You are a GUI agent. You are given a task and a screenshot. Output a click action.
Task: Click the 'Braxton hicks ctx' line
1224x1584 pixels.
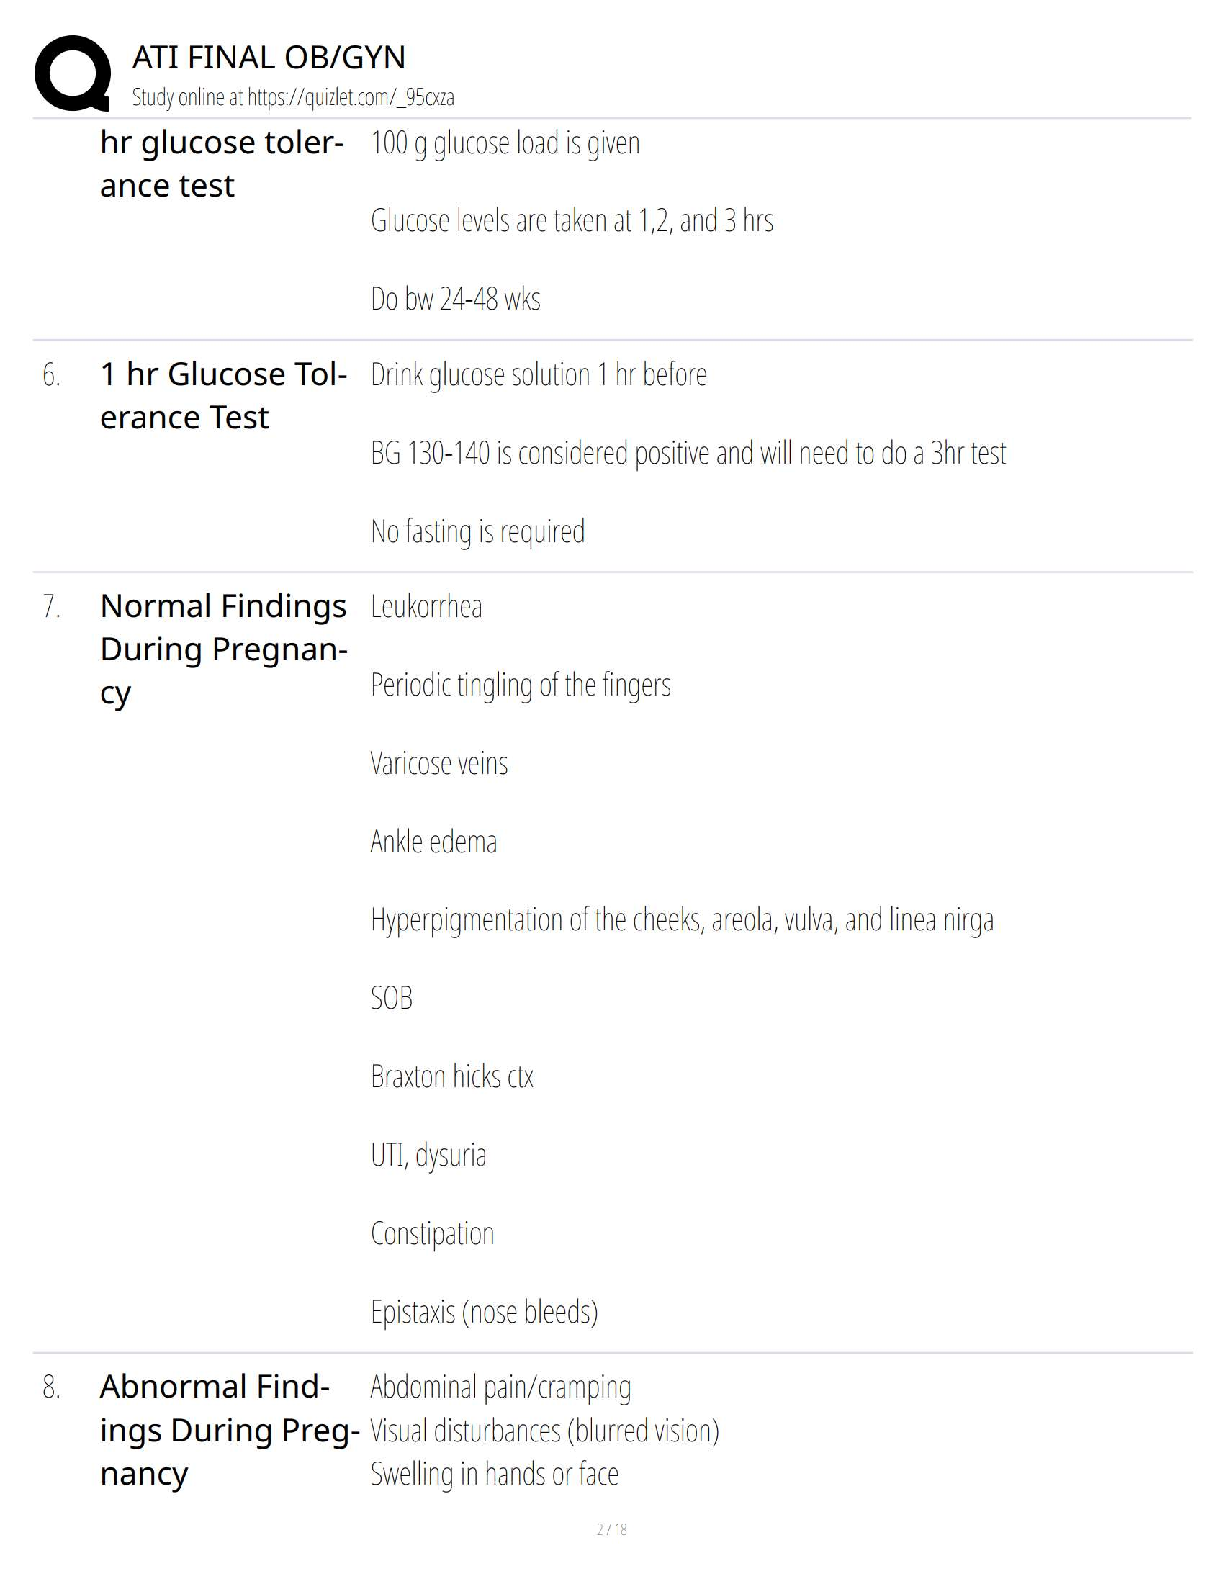click(452, 1077)
